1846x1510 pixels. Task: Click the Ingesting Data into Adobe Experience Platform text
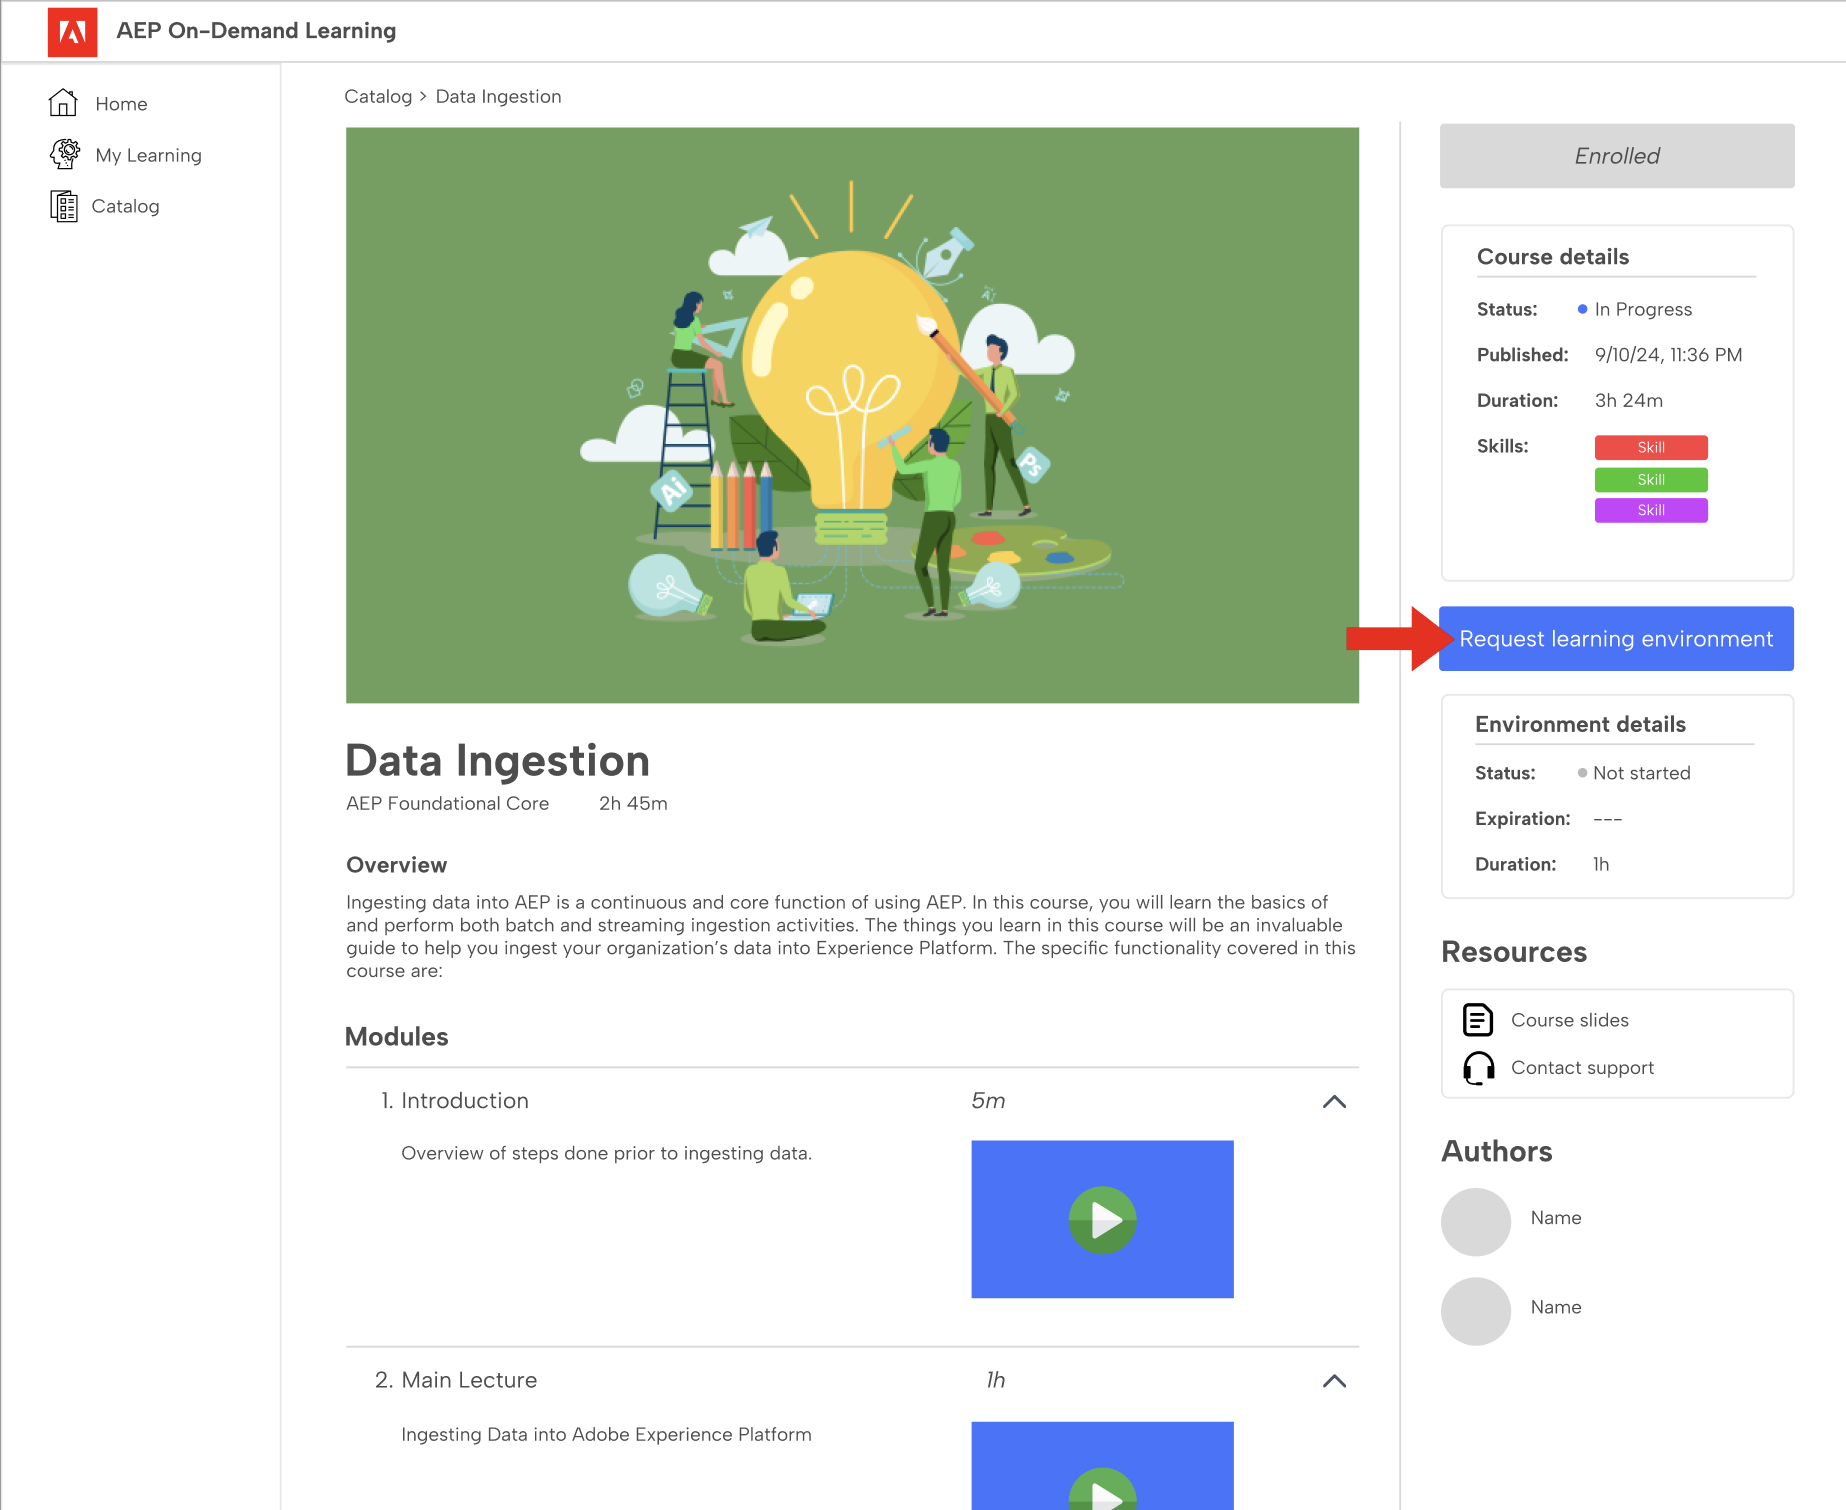pos(606,1434)
